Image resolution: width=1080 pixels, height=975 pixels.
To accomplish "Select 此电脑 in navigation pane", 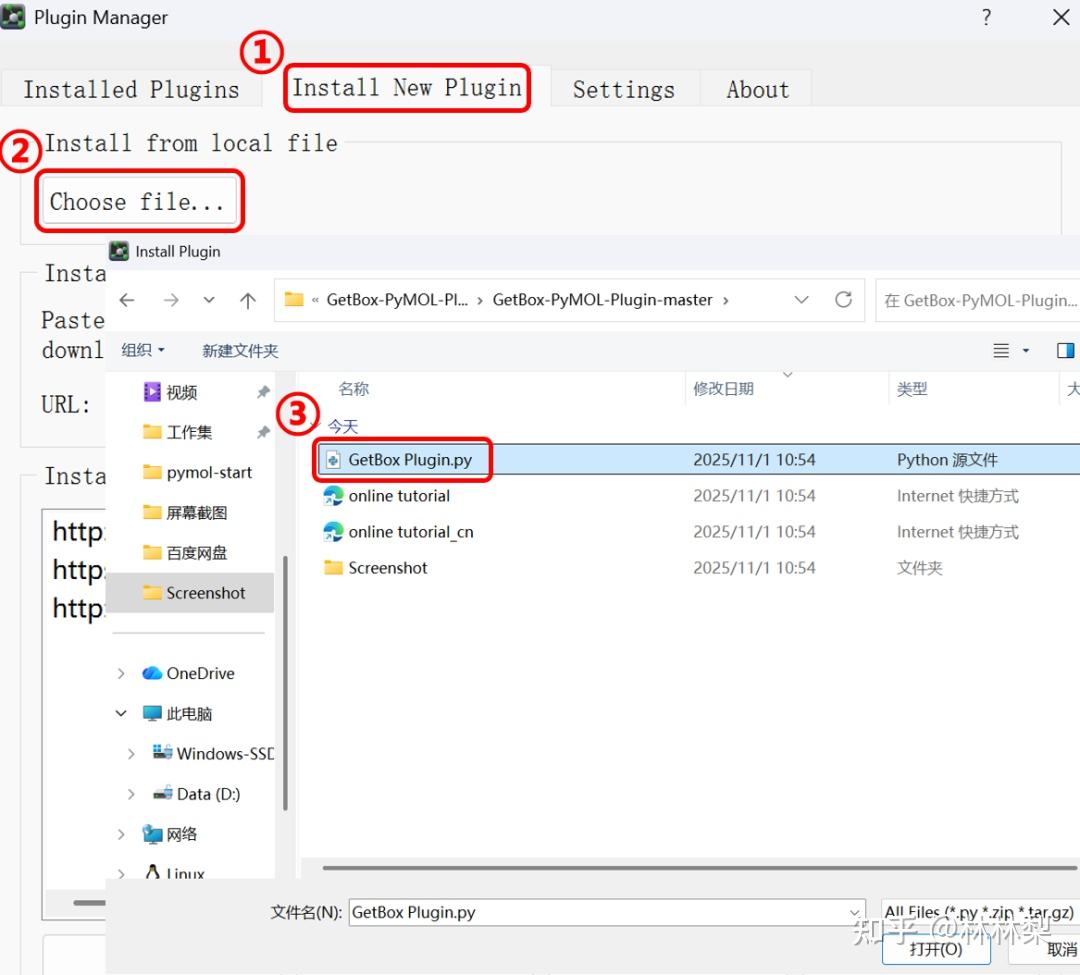I will click(177, 713).
